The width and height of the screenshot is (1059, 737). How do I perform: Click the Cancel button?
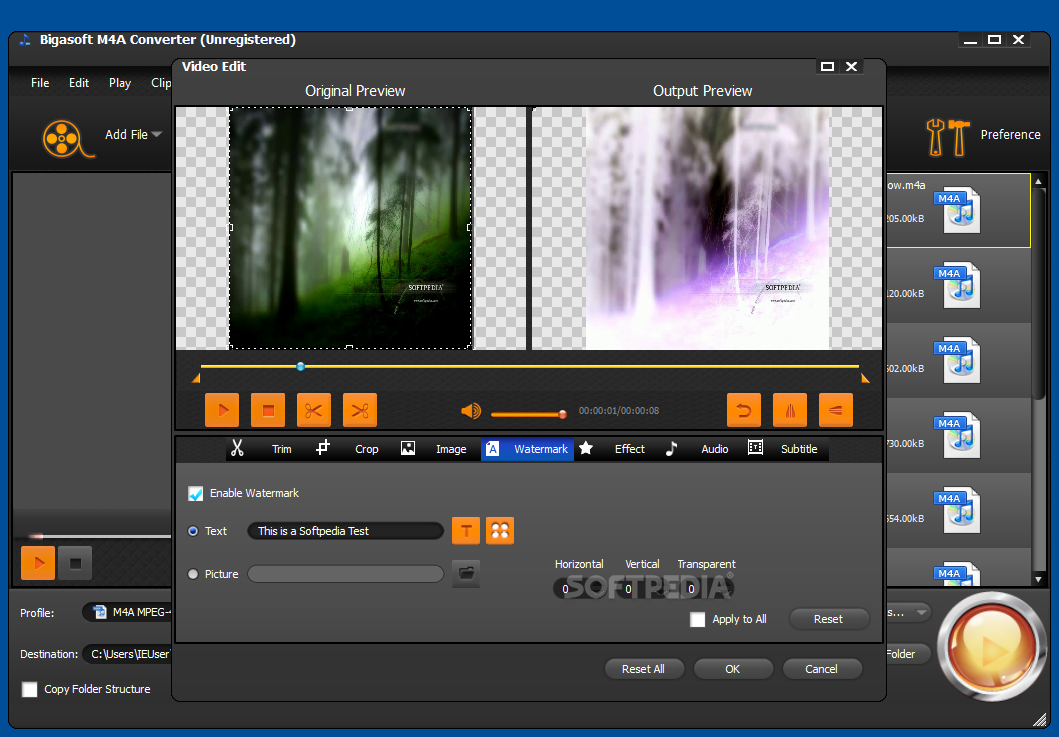pos(821,669)
